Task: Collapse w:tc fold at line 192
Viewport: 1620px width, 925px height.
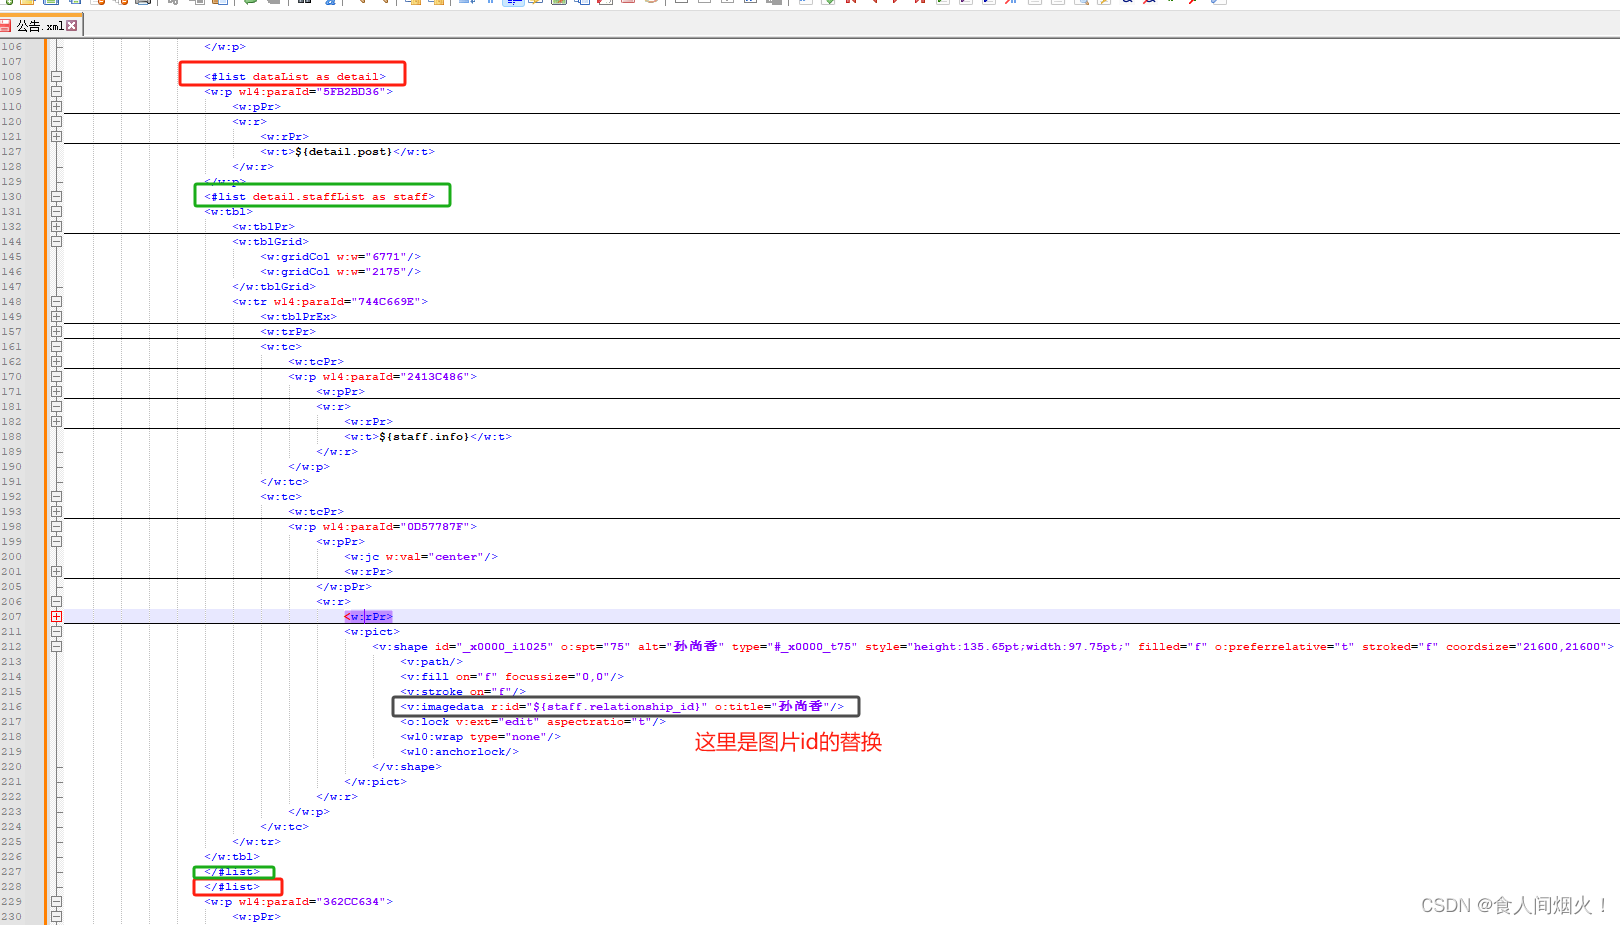Action: (56, 497)
